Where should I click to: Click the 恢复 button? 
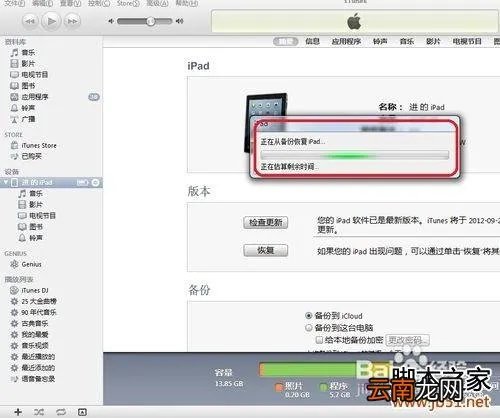pyautogui.click(x=265, y=250)
